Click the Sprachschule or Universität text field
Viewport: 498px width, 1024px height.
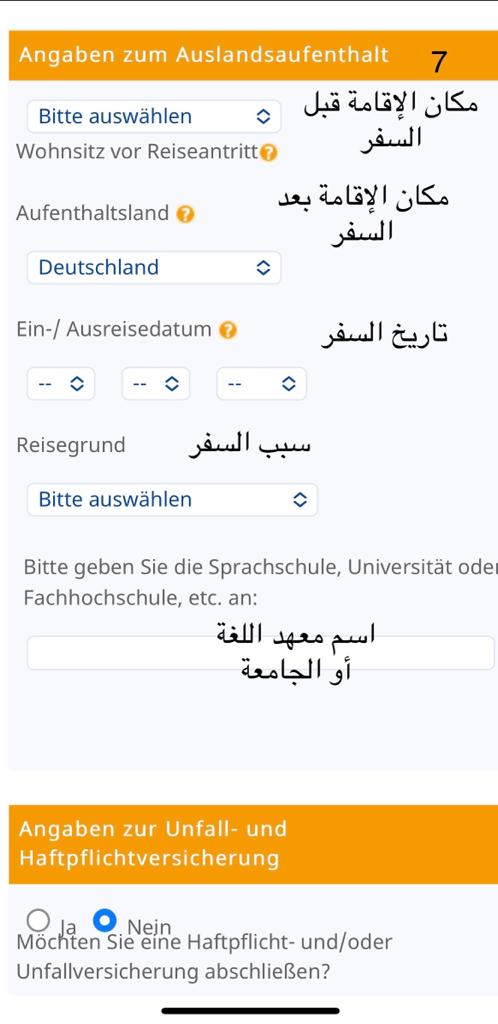[x=260, y=653]
